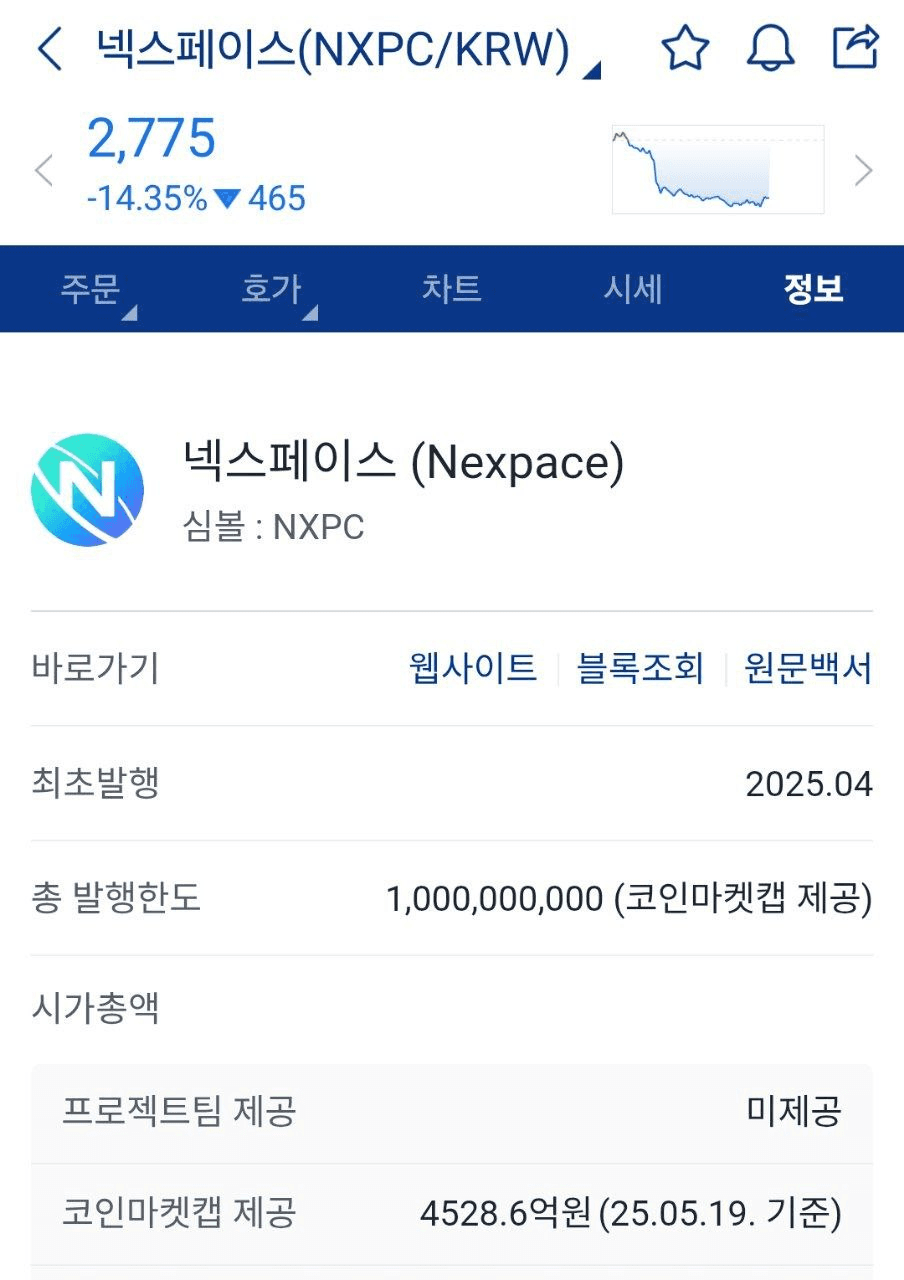The image size is (904, 1280).
Task: Open the 블록조회 link
Action: point(640,668)
